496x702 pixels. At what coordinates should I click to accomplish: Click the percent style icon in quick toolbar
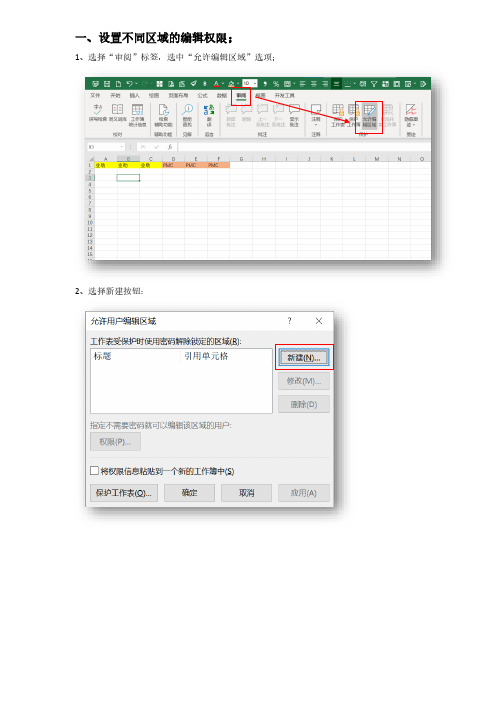276,84
